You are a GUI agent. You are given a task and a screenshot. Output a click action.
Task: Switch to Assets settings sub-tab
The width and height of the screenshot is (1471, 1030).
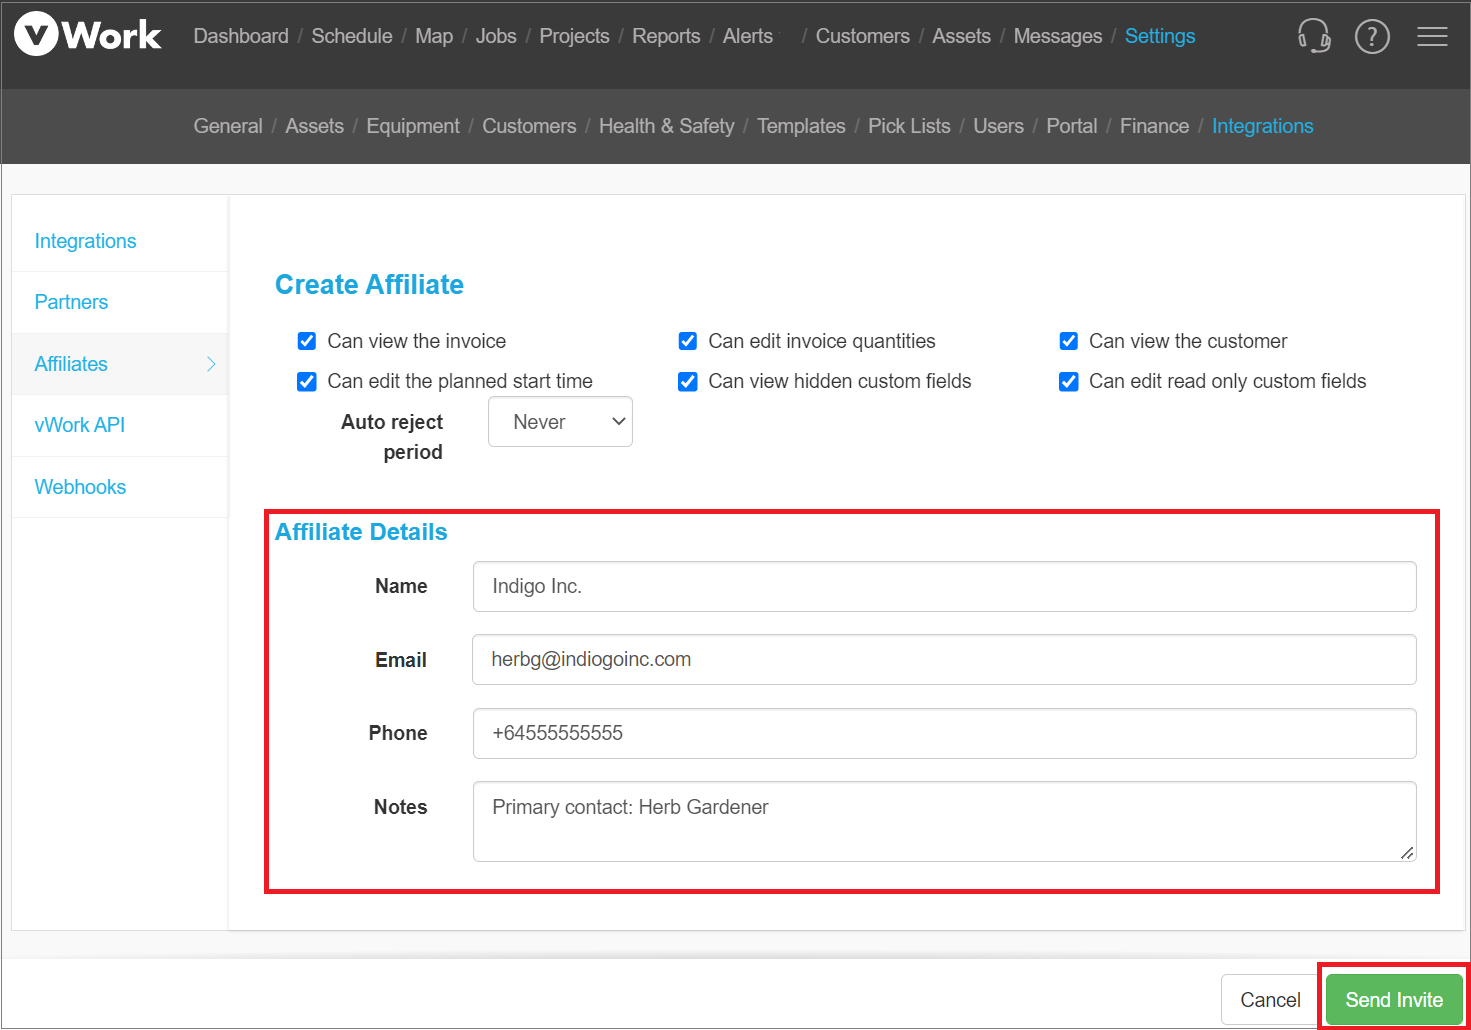pyautogui.click(x=315, y=126)
